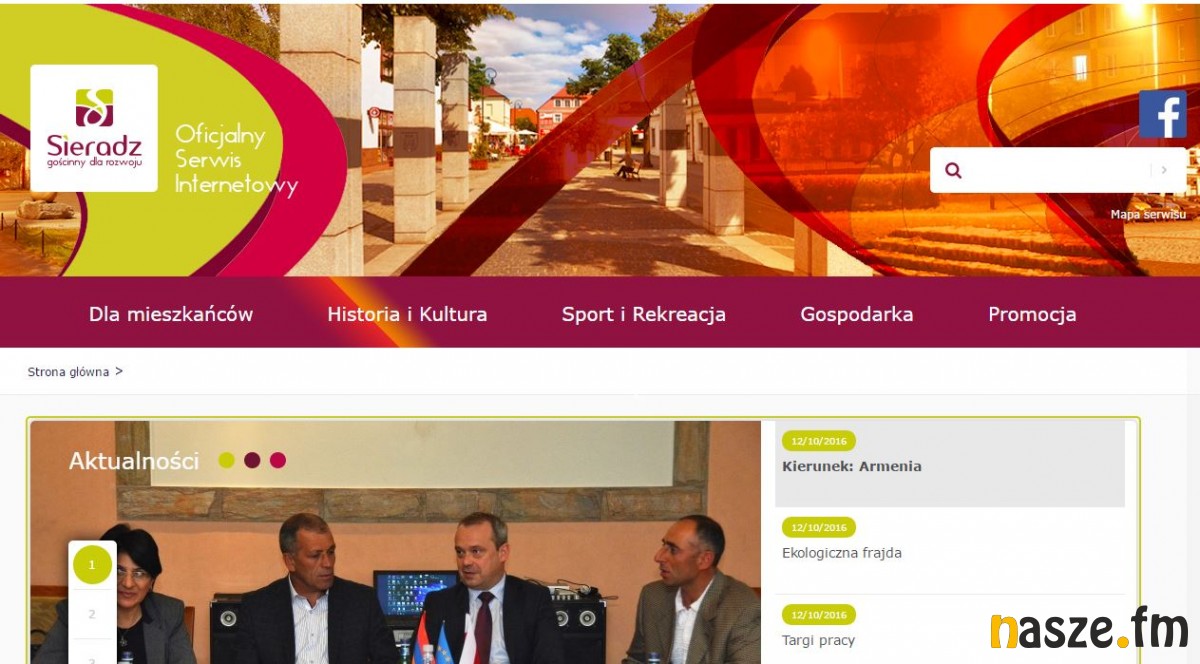Image resolution: width=1200 pixels, height=664 pixels.
Task: Open the Kierunek: Armenia news item
Action: pyautogui.click(x=852, y=466)
